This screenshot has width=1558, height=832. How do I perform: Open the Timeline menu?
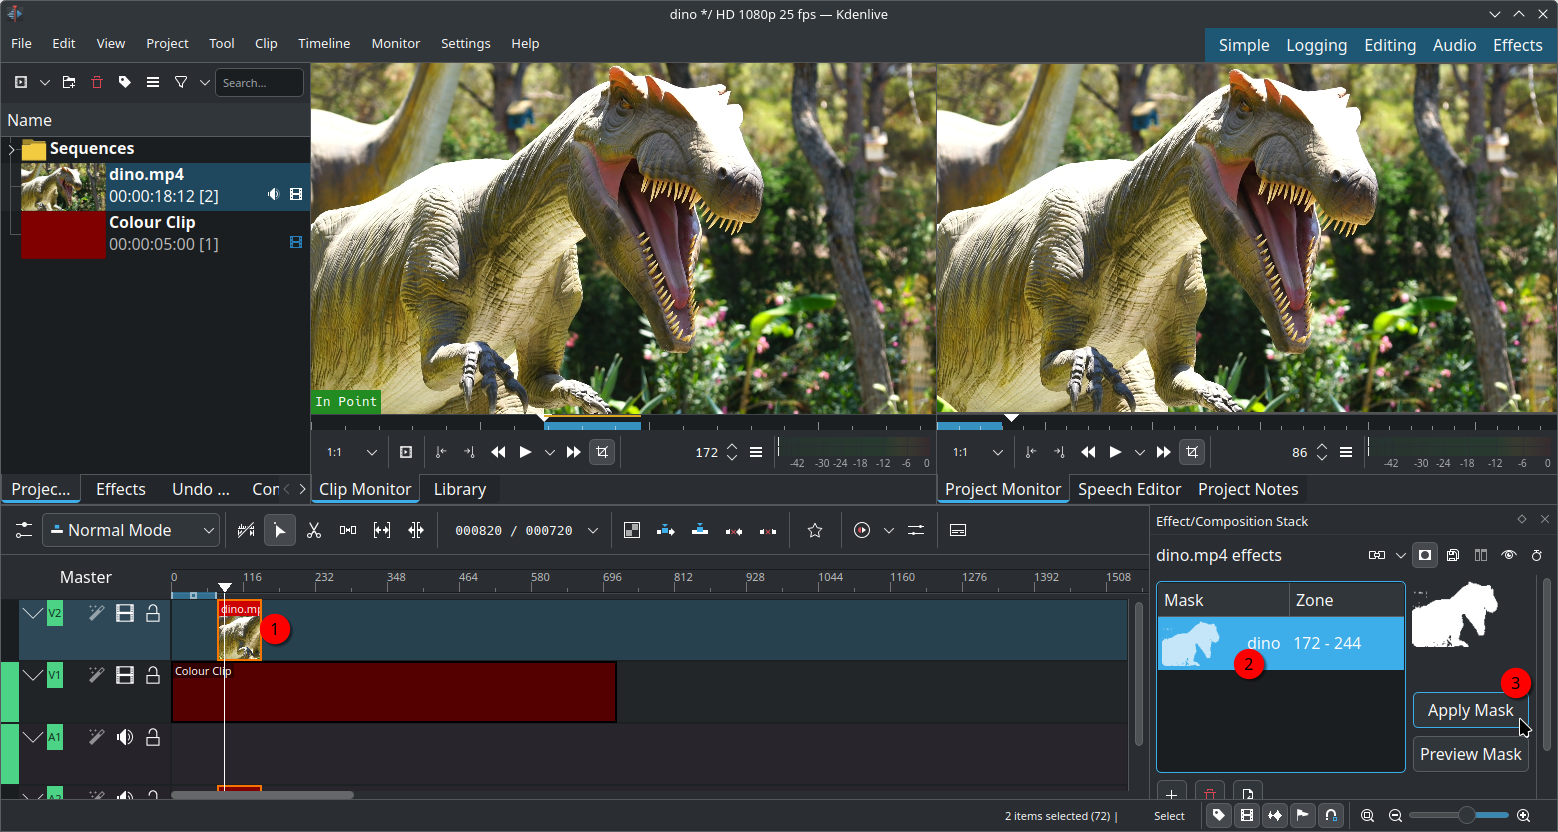(324, 43)
